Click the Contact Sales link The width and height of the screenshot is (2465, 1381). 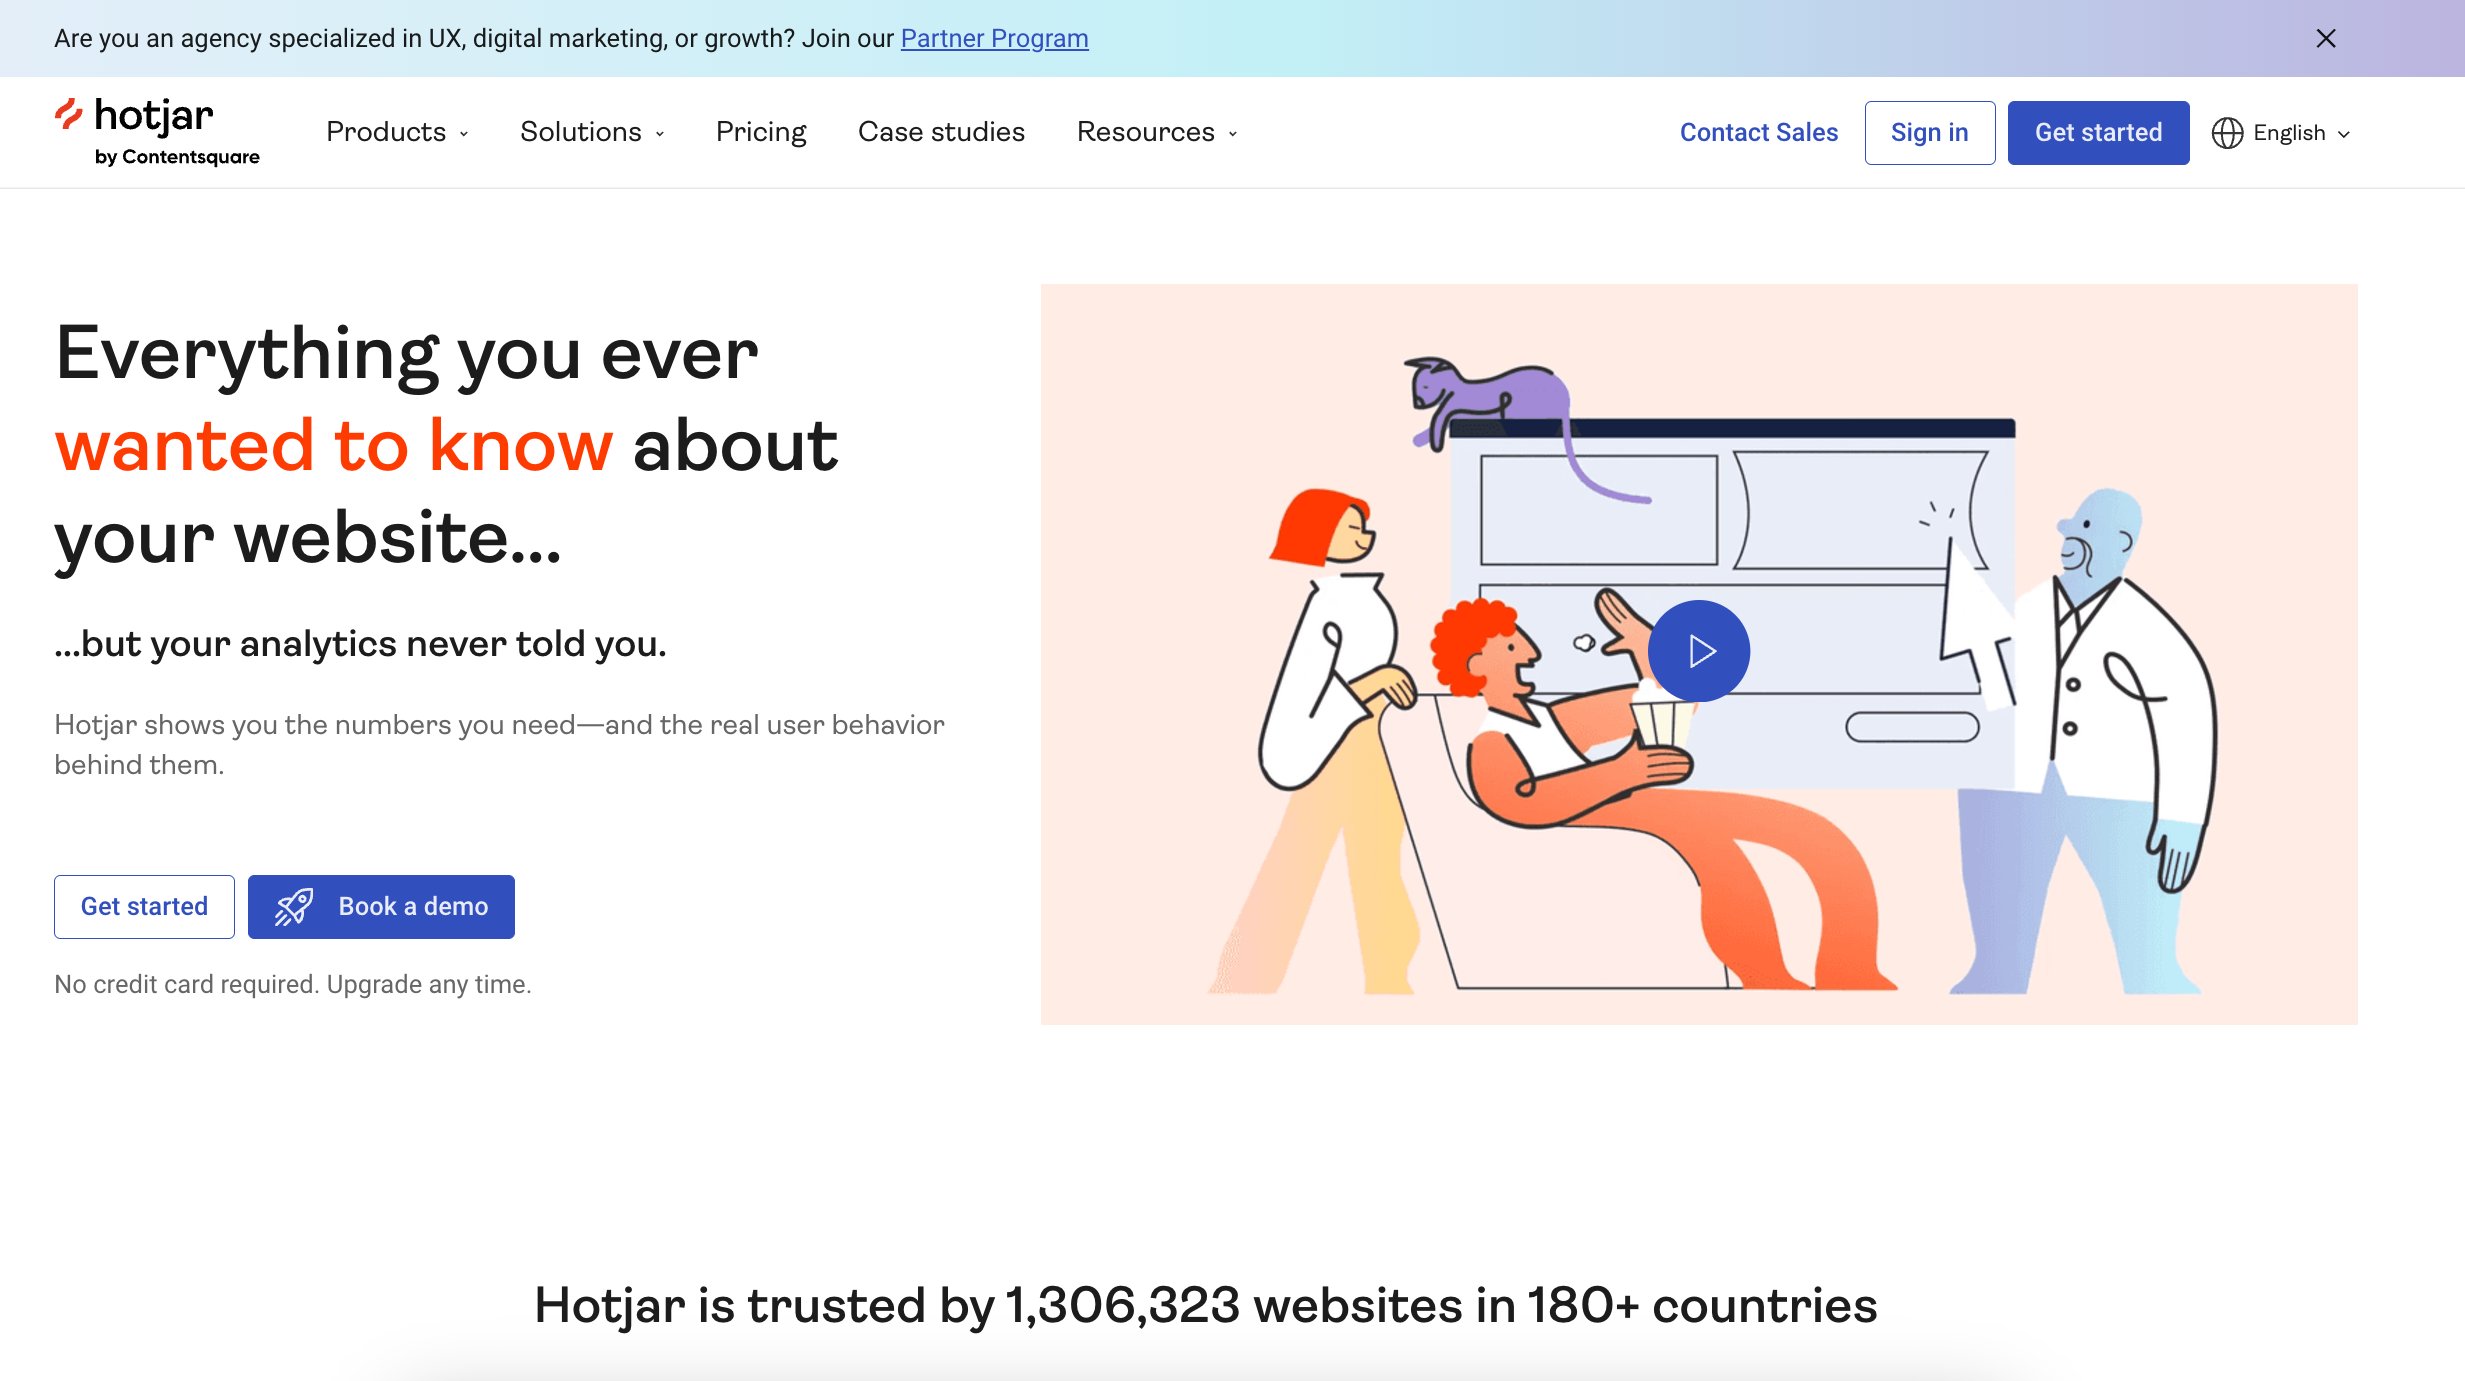coord(1758,132)
